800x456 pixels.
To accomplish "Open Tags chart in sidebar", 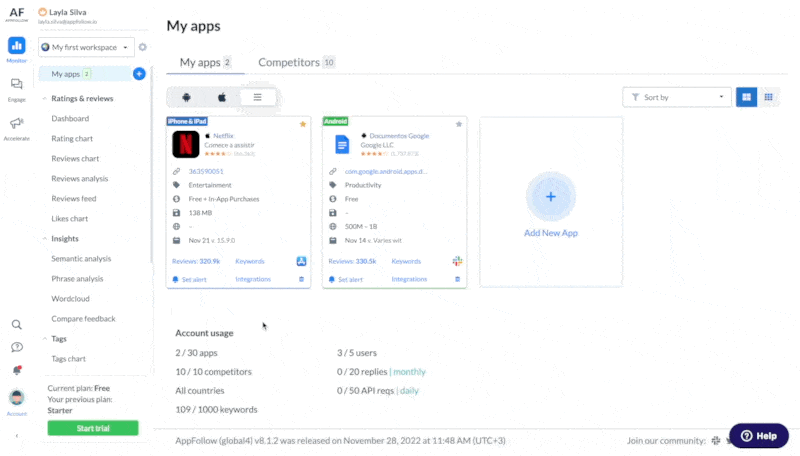I will pyautogui.click(x=68, y=359).
